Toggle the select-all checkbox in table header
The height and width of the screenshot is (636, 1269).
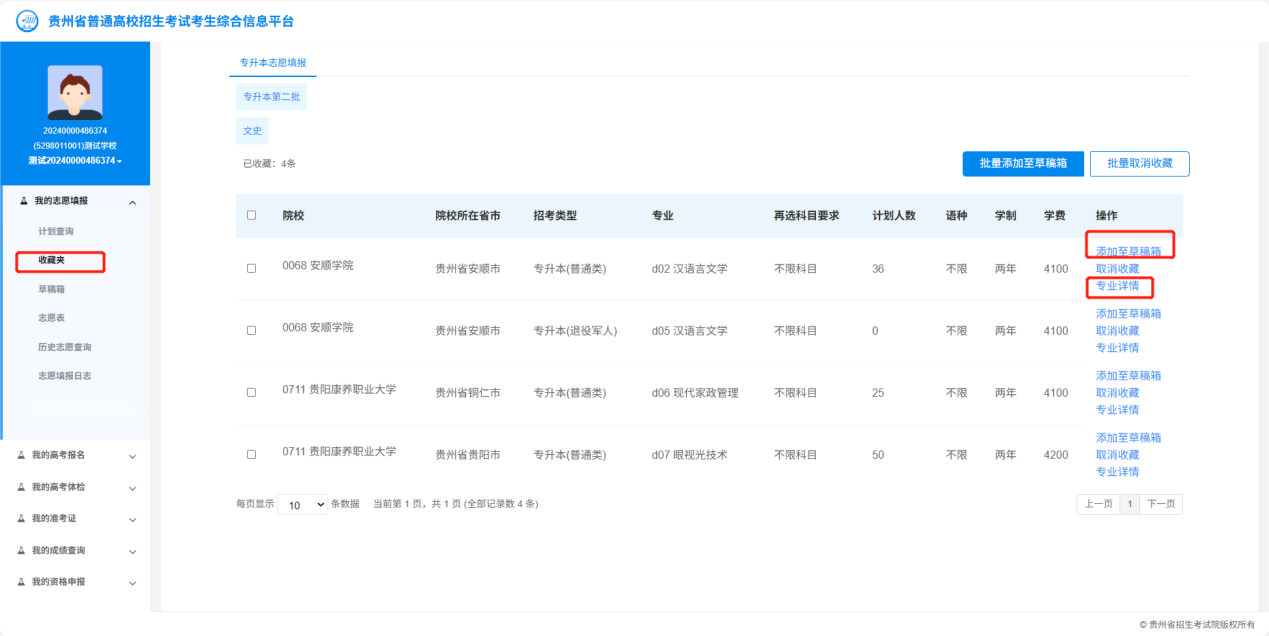[251, 215]
